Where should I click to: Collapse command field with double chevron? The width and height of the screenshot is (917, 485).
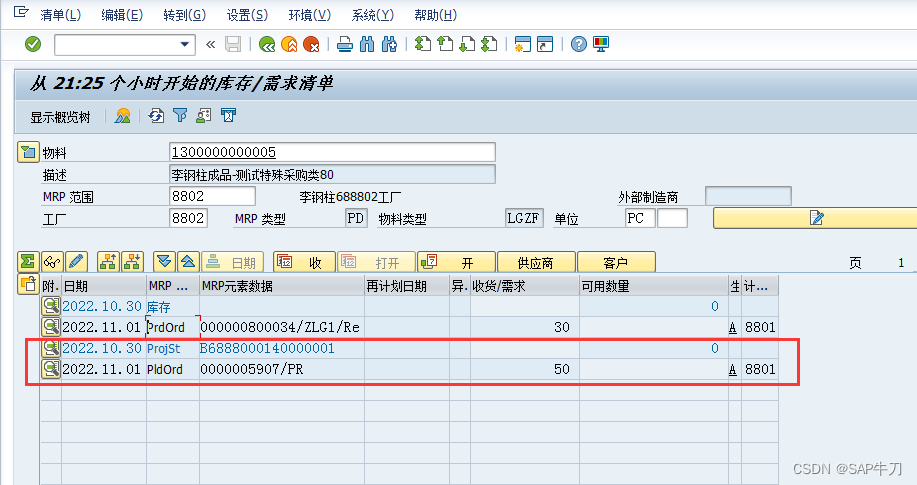pos(211,44)
